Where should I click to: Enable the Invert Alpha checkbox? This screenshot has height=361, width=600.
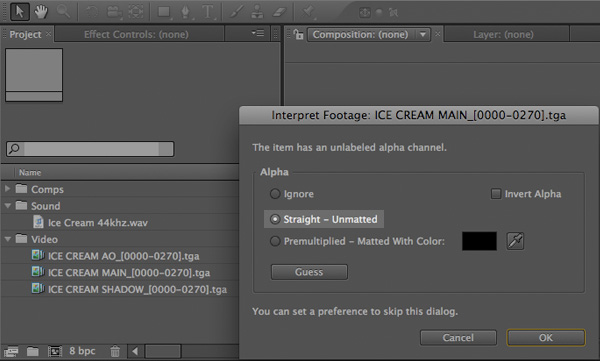[496, 194]
